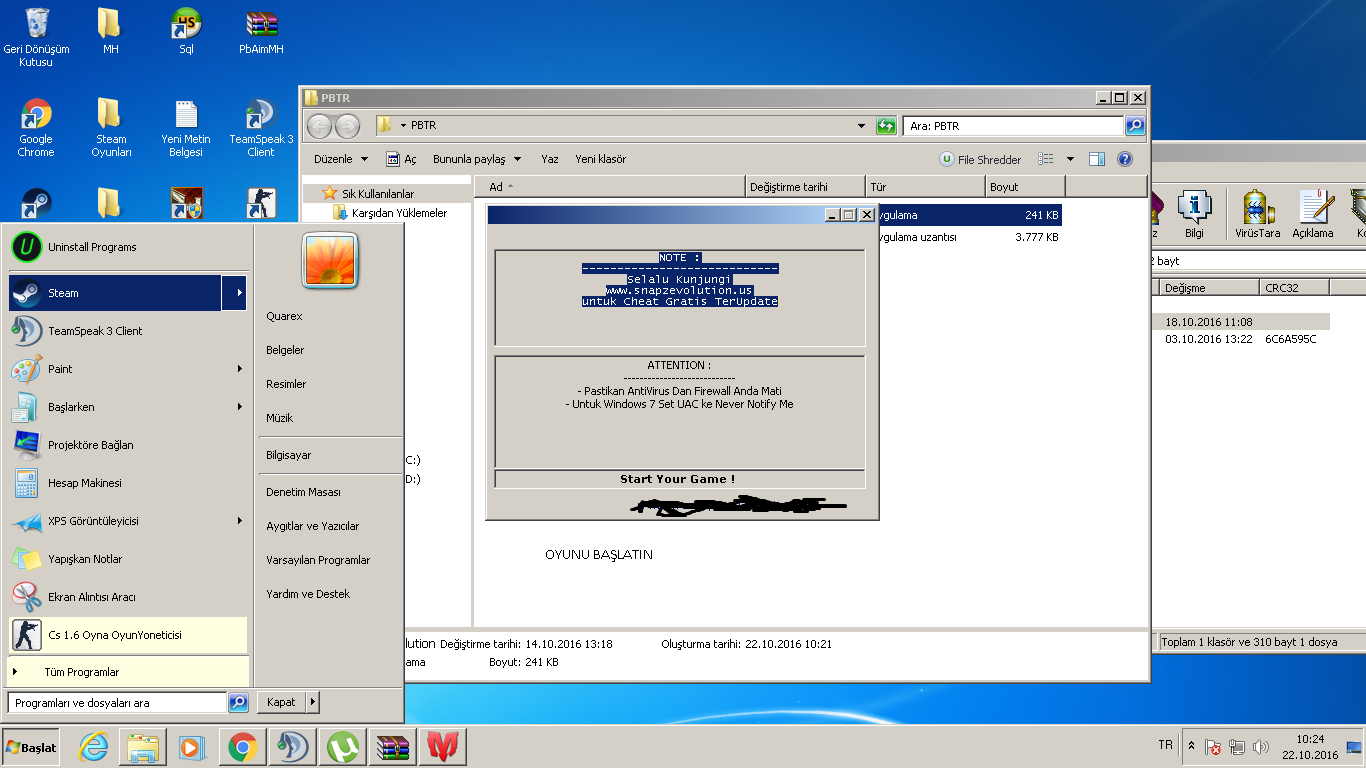1366x768 pixels.
Task: Open Hesap Makinesi from Start menu
Action: click(128, 483)
